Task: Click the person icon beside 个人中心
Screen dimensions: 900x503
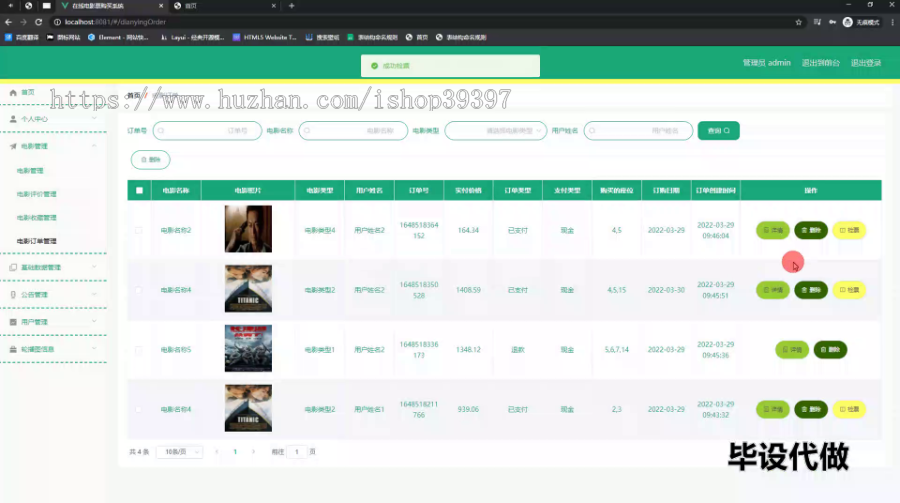Action: click(x=13, y=119)
